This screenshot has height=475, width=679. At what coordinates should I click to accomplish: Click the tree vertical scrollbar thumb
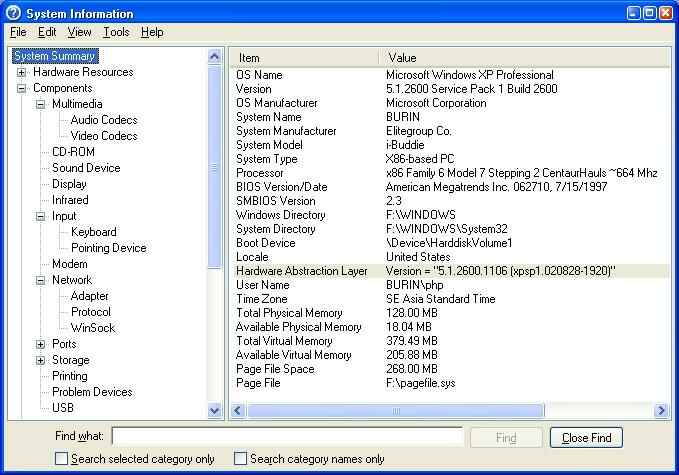(214, 167)
